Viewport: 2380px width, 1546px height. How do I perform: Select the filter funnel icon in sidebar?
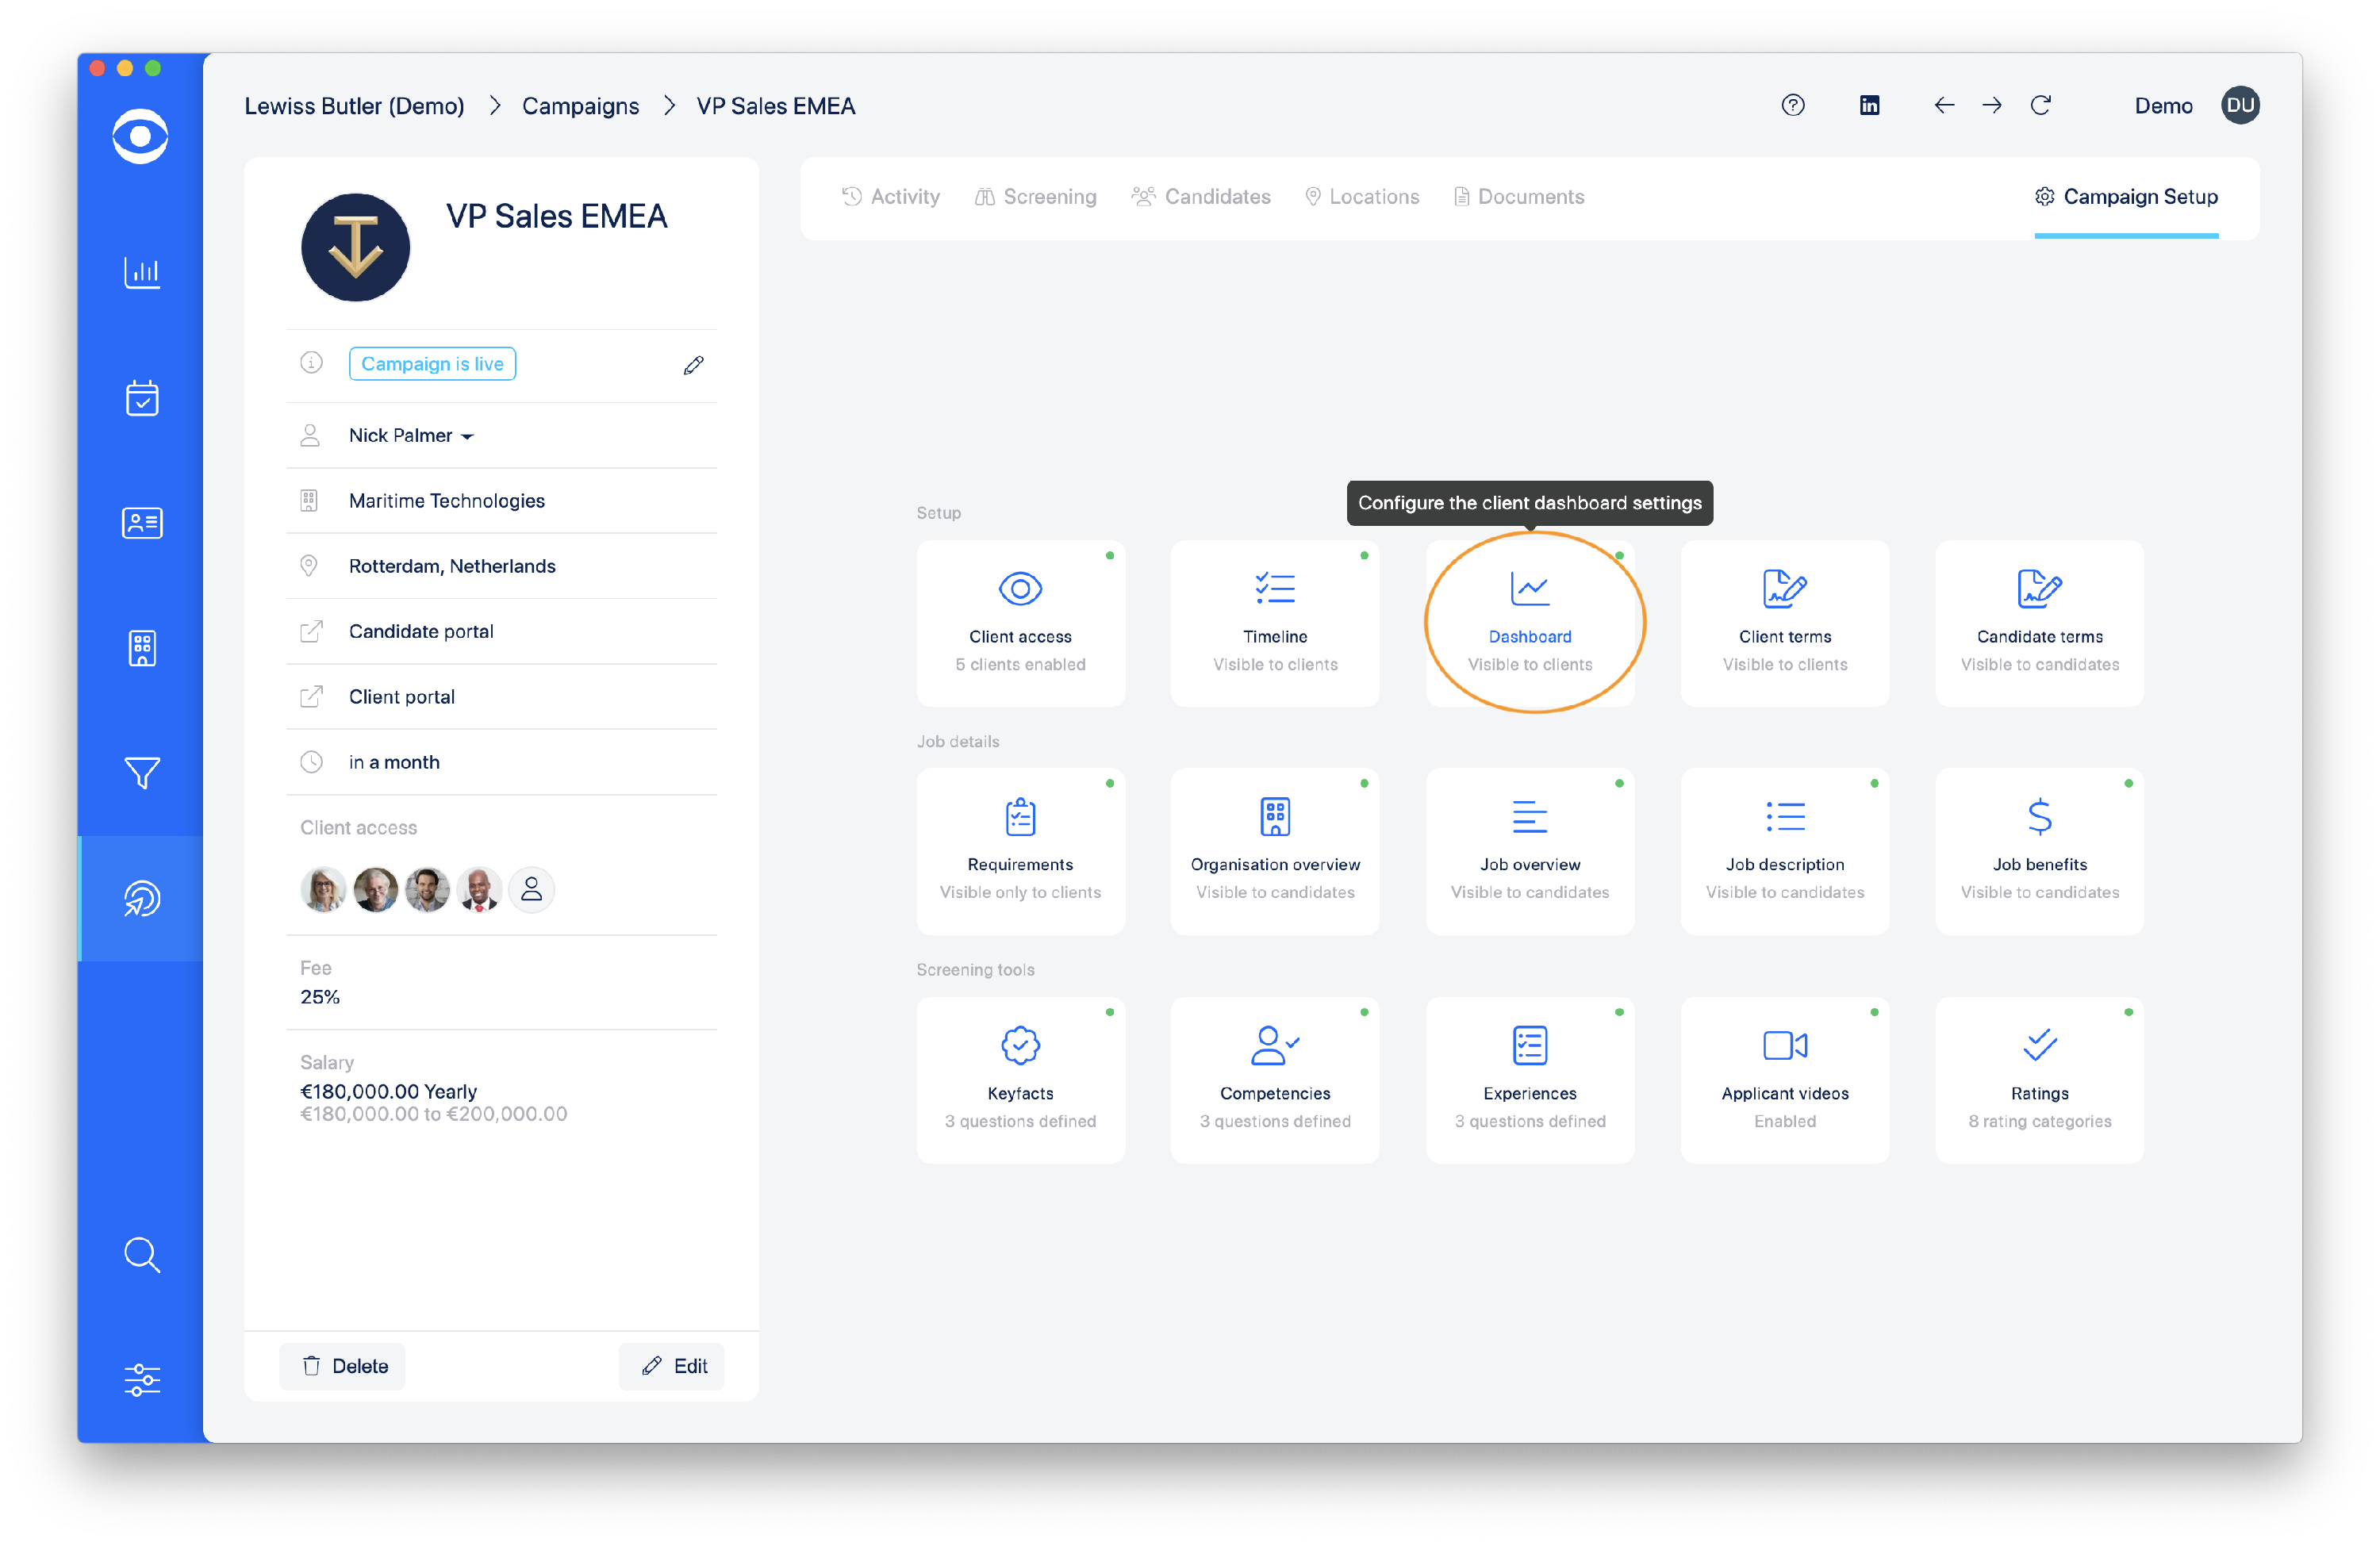pos(142,773)
